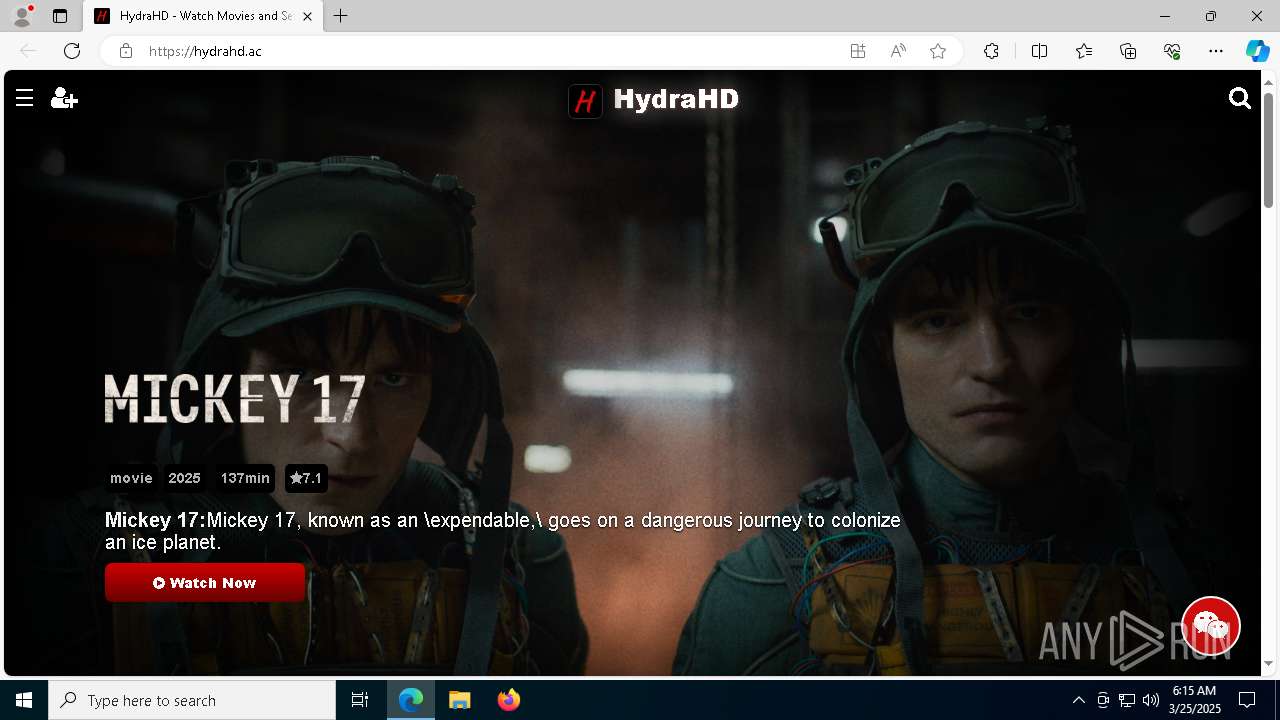Open Collections in Edge toolbar

tap(1128, 51)
